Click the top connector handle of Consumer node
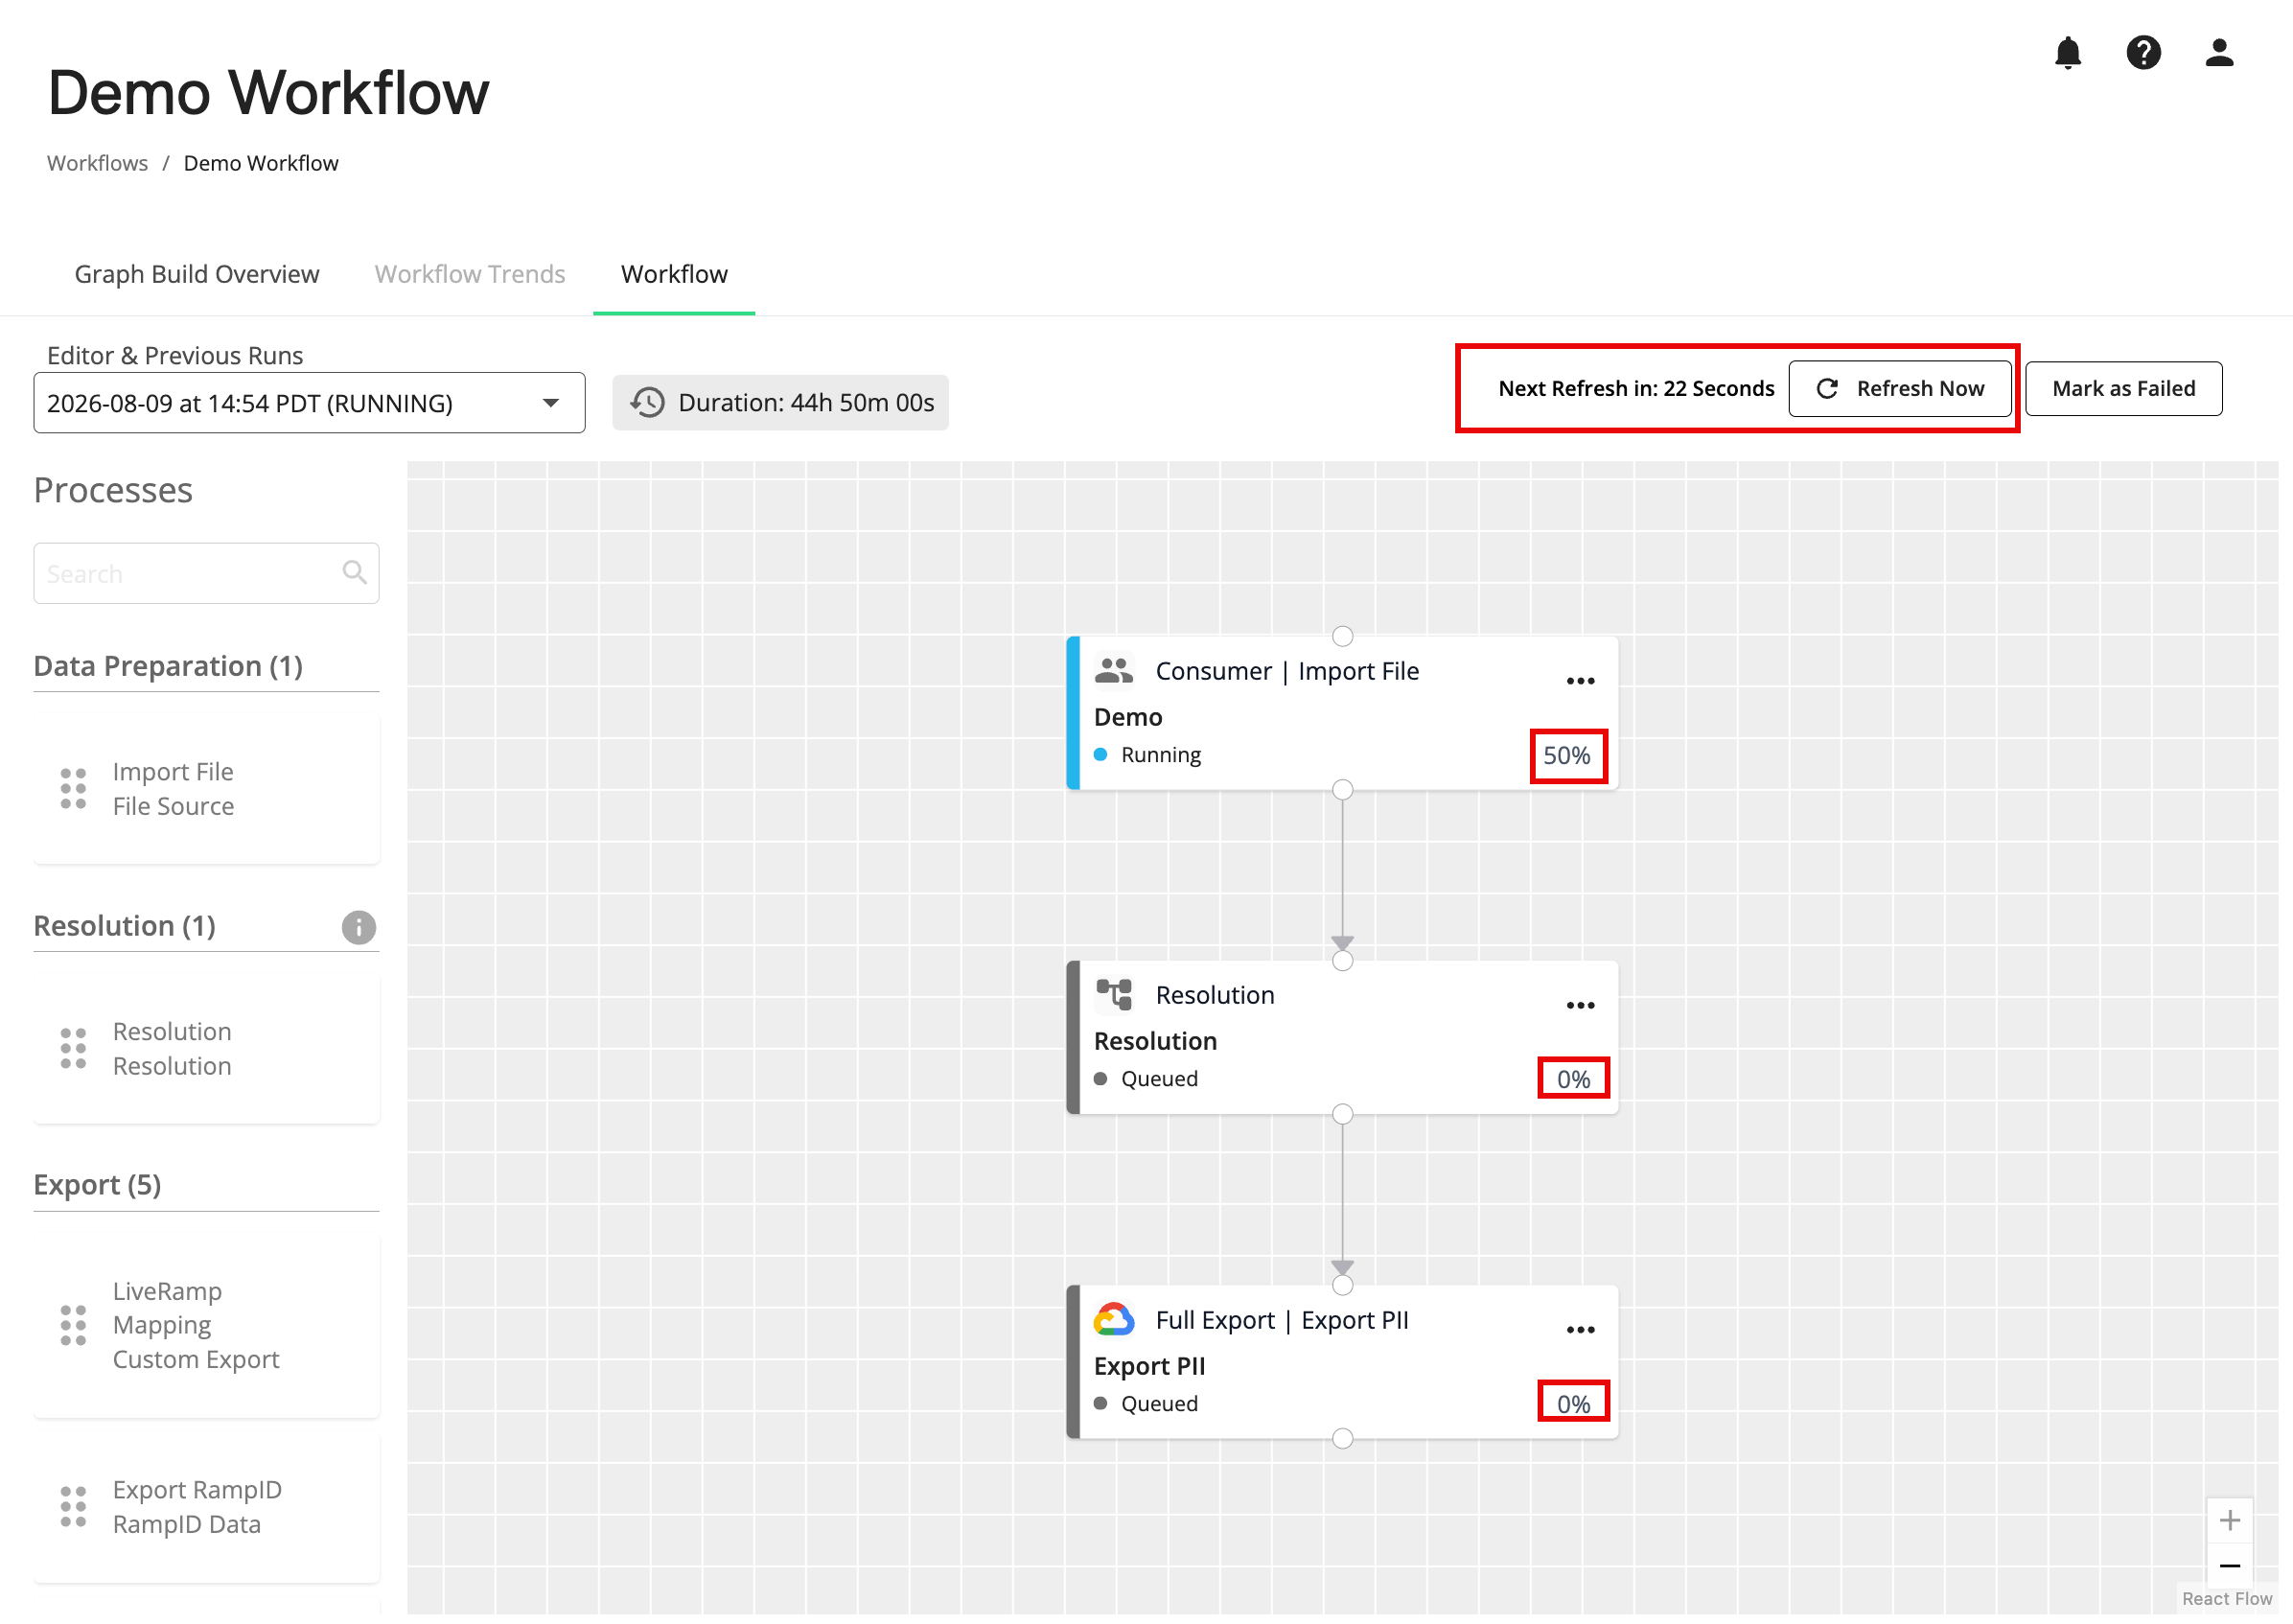 (1342, 636)
